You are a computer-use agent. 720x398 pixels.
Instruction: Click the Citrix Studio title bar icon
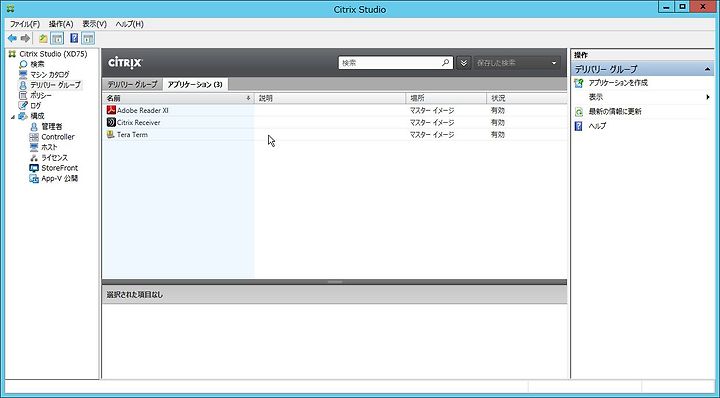coord(11,8)
